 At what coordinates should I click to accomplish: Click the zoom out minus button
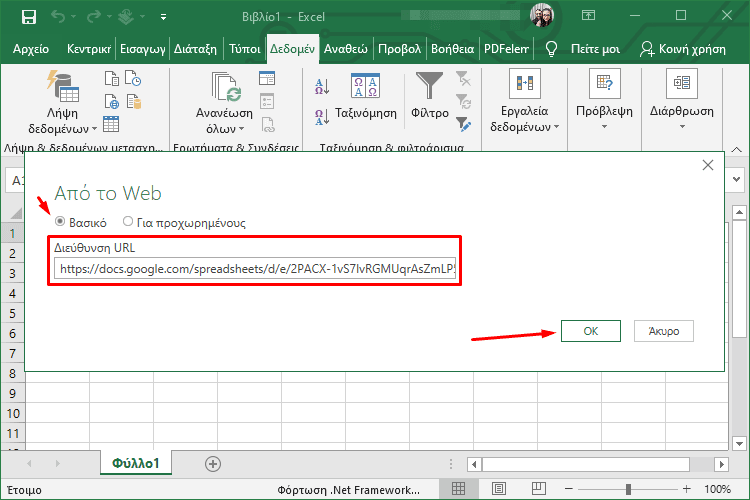pyautogui.click(x=569, y=489)
